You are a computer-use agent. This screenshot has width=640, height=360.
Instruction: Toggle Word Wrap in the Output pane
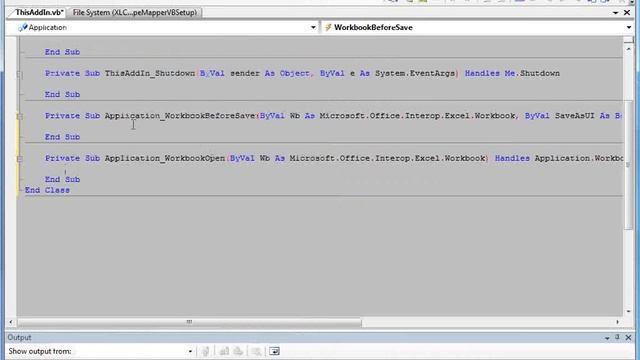pos(274,351)
